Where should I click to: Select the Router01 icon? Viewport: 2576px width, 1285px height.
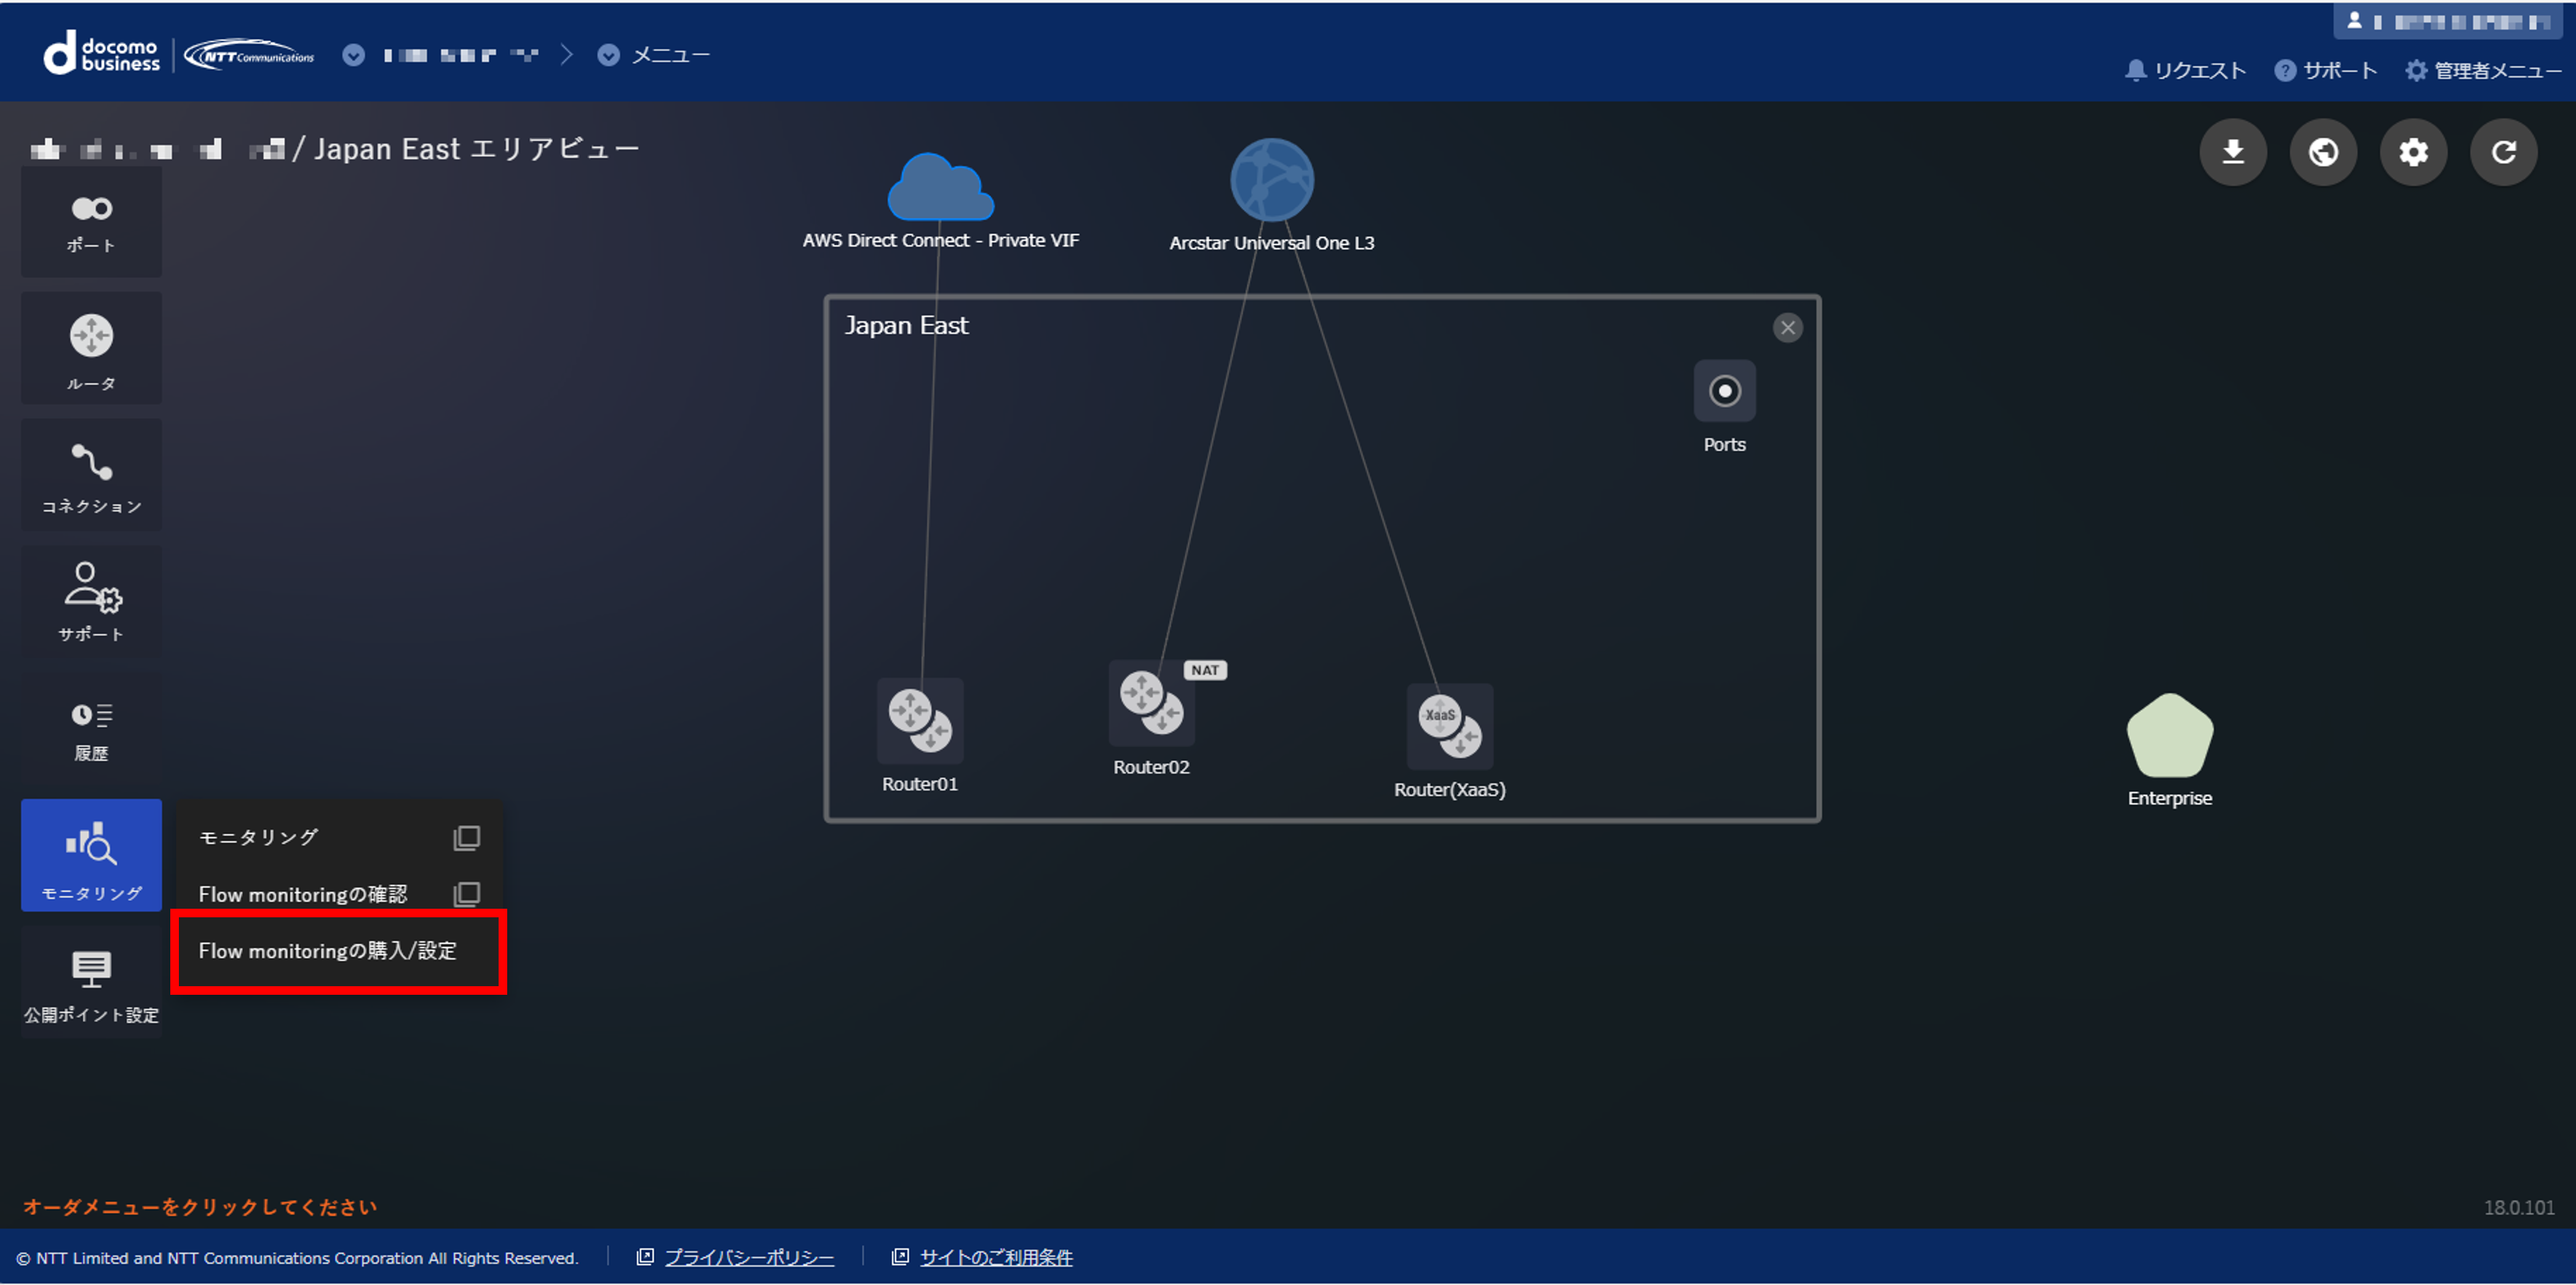920,721
